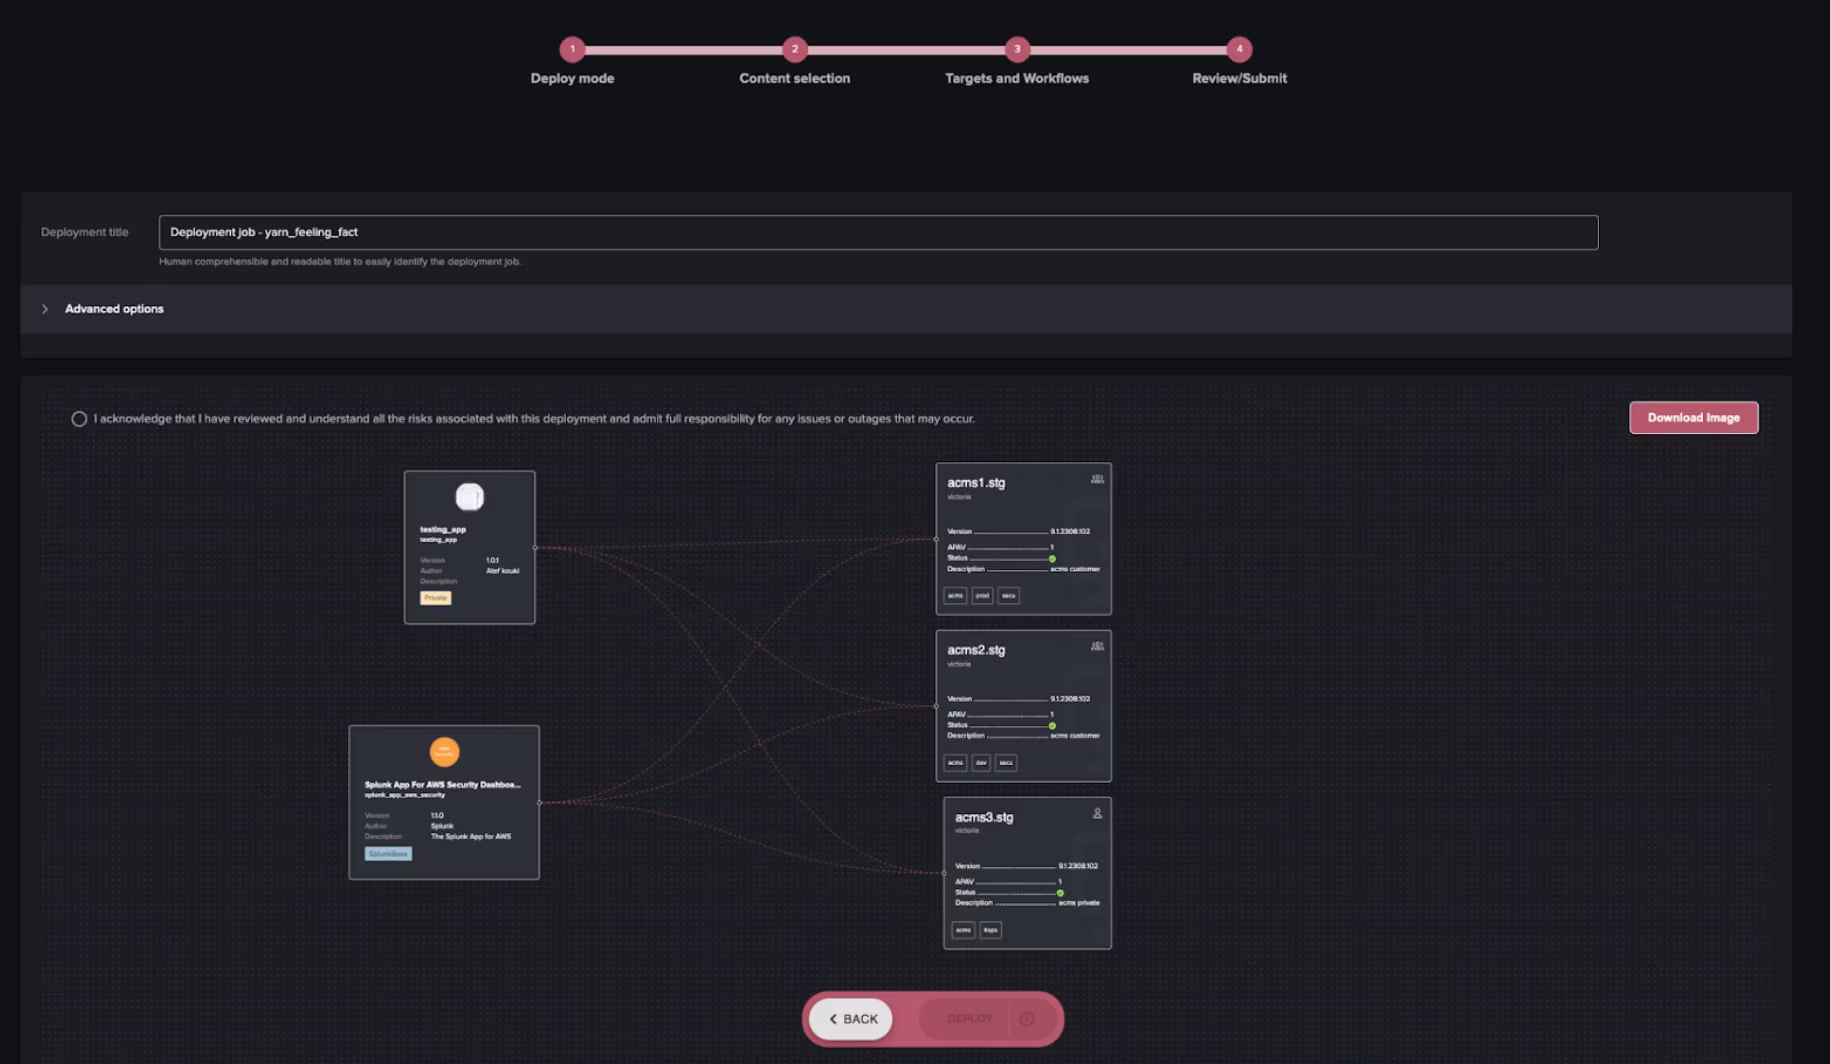Image resolution: width=1830 pixels, height=1064 pixels.
Task: Click the info icon beside Deploy
Action: 1027,1019
